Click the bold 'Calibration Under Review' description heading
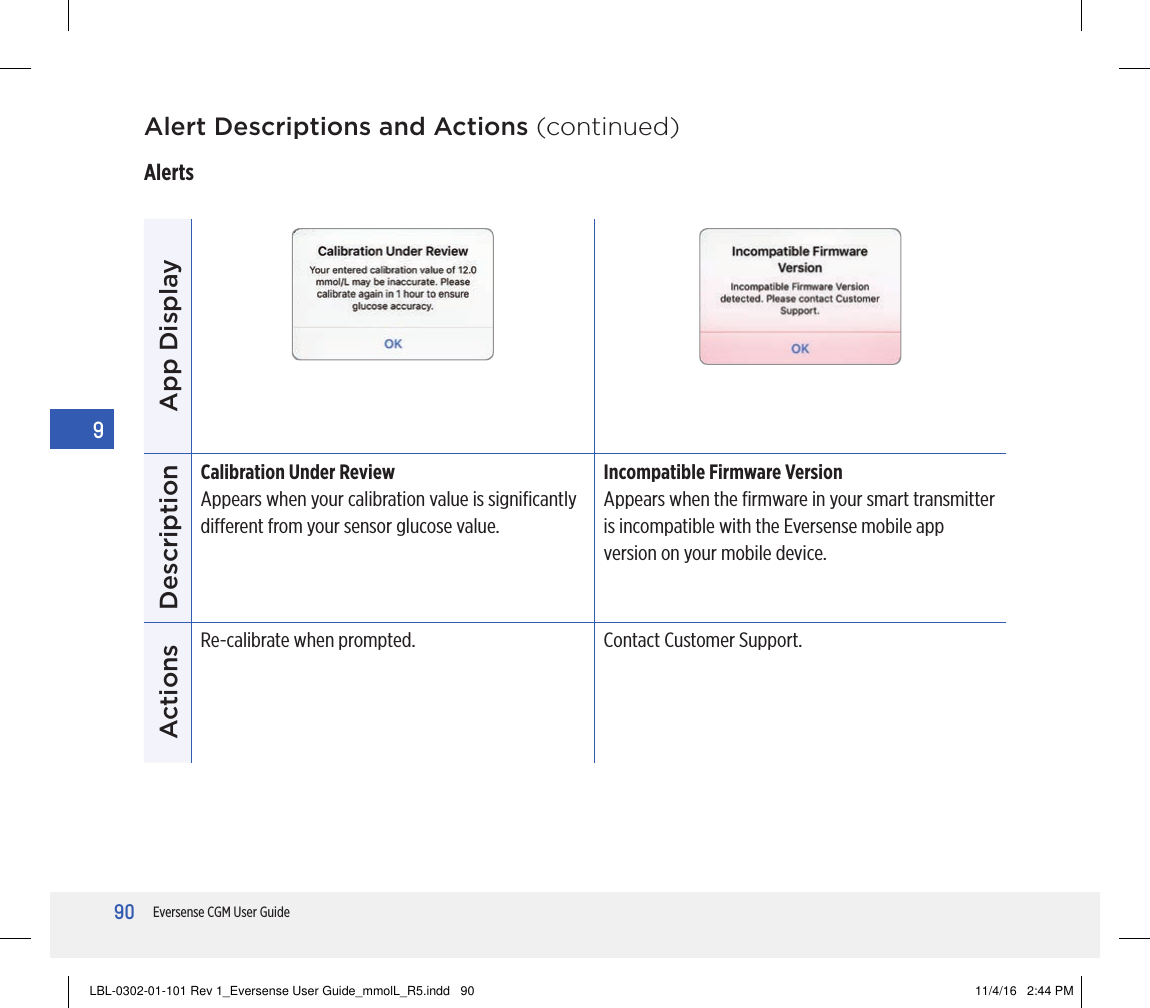 pos(297,472)
